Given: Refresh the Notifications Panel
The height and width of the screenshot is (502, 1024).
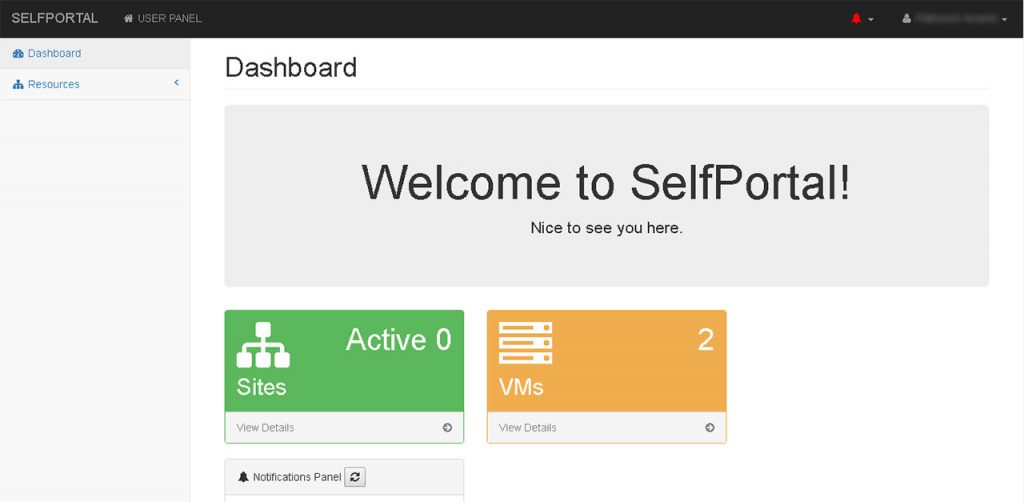Looking at the screenshot, I should click(355, 477).
